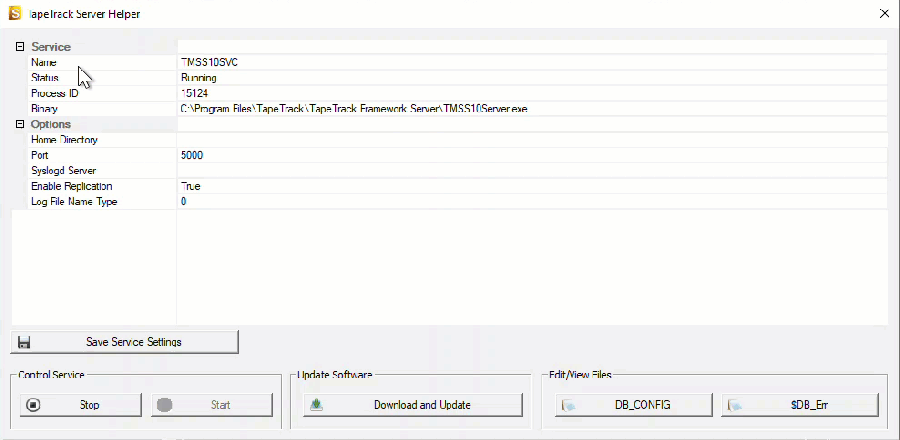Image resolution: width=900 pixels, height=440 pixels.
Task: Click the disabled Start button label
Action: pyautogui.click(x=220, y=405)
